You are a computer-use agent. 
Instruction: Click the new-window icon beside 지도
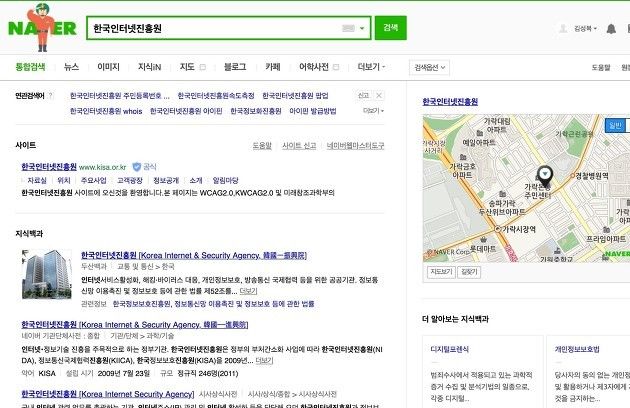[x=202, y=67]
